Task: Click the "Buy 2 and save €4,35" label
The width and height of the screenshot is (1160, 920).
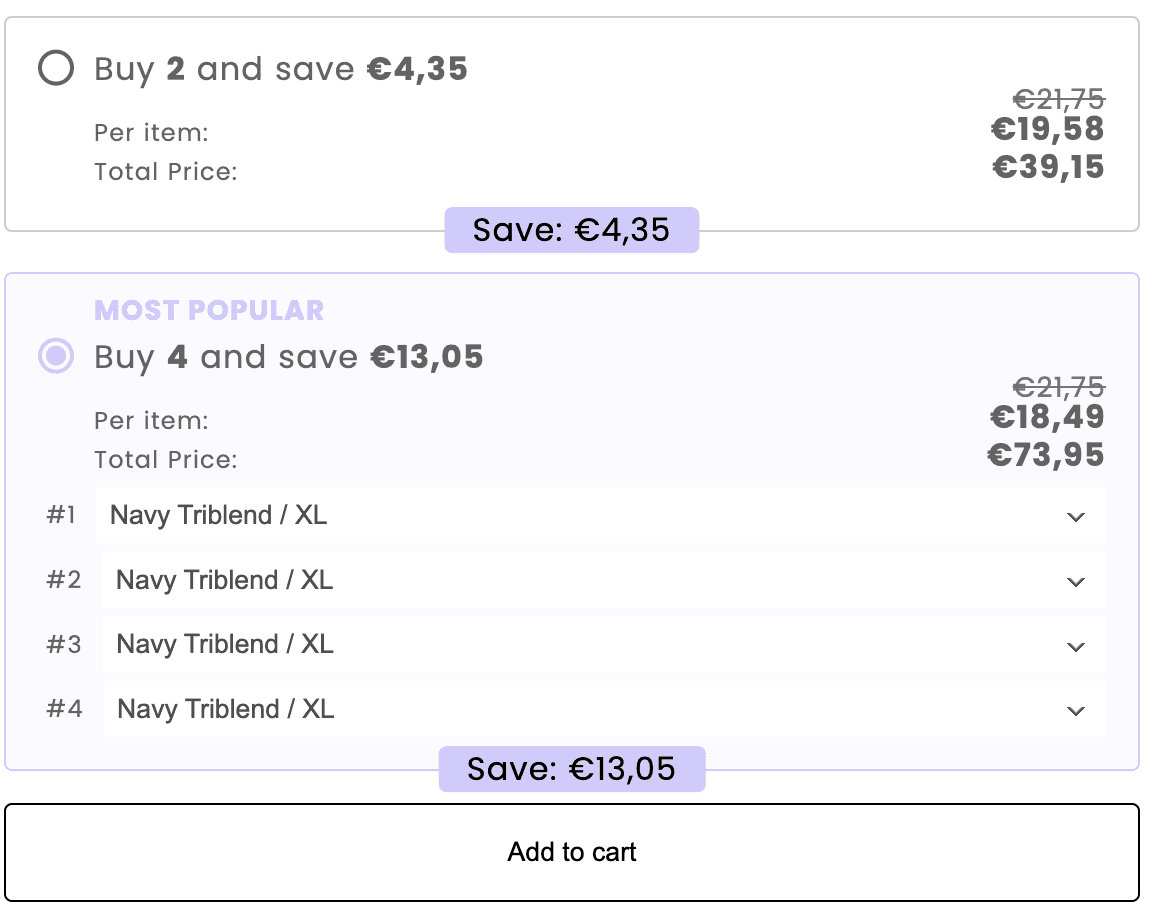Action: point(281,69)
